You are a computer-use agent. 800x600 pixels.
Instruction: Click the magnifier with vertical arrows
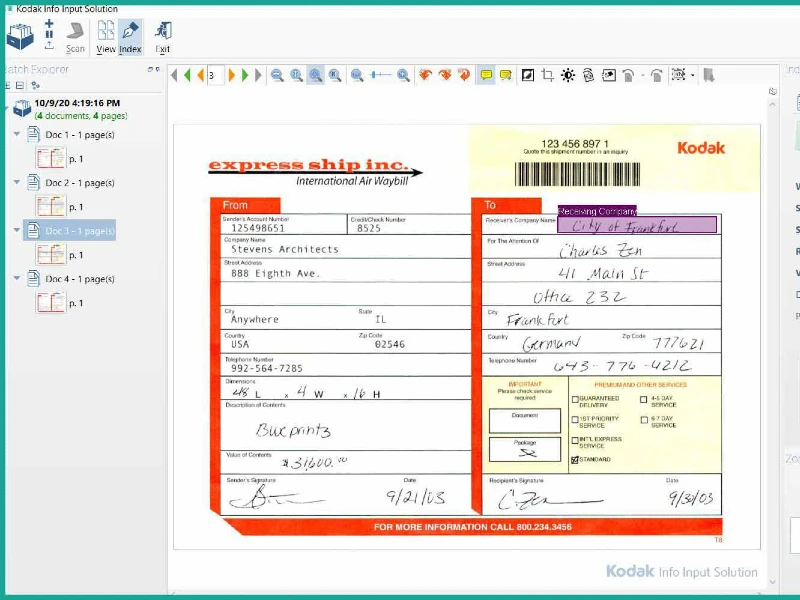click(296, 76)
